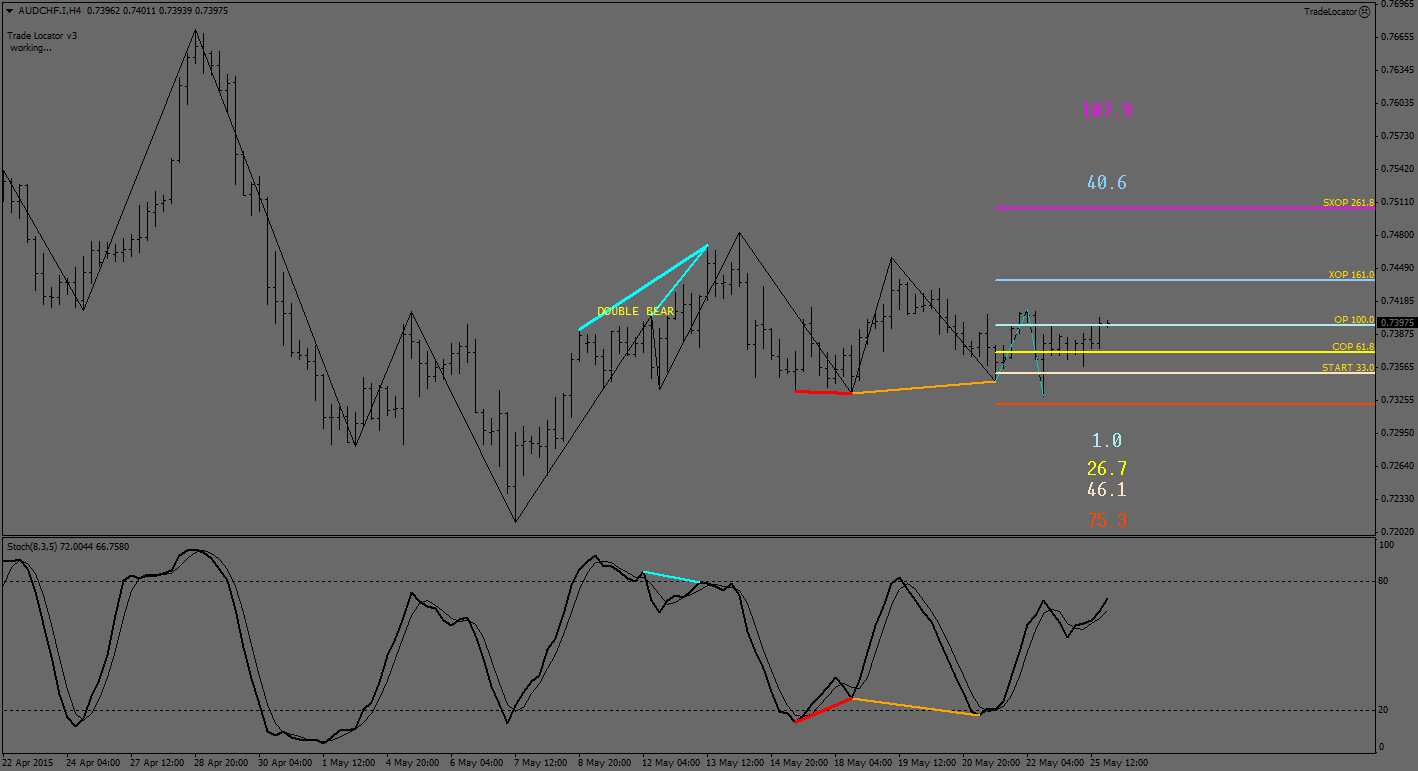Click the SXOP 261.8 level label
The width and height of the screenshot is (1418, 771).
pyautogui.click(x=1347, y=202)
